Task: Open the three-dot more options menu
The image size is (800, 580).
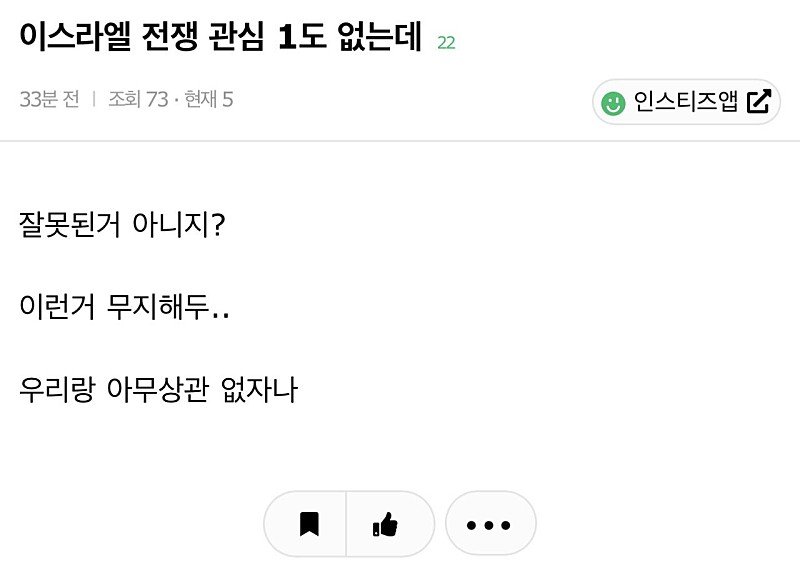Action: (489, 524)
